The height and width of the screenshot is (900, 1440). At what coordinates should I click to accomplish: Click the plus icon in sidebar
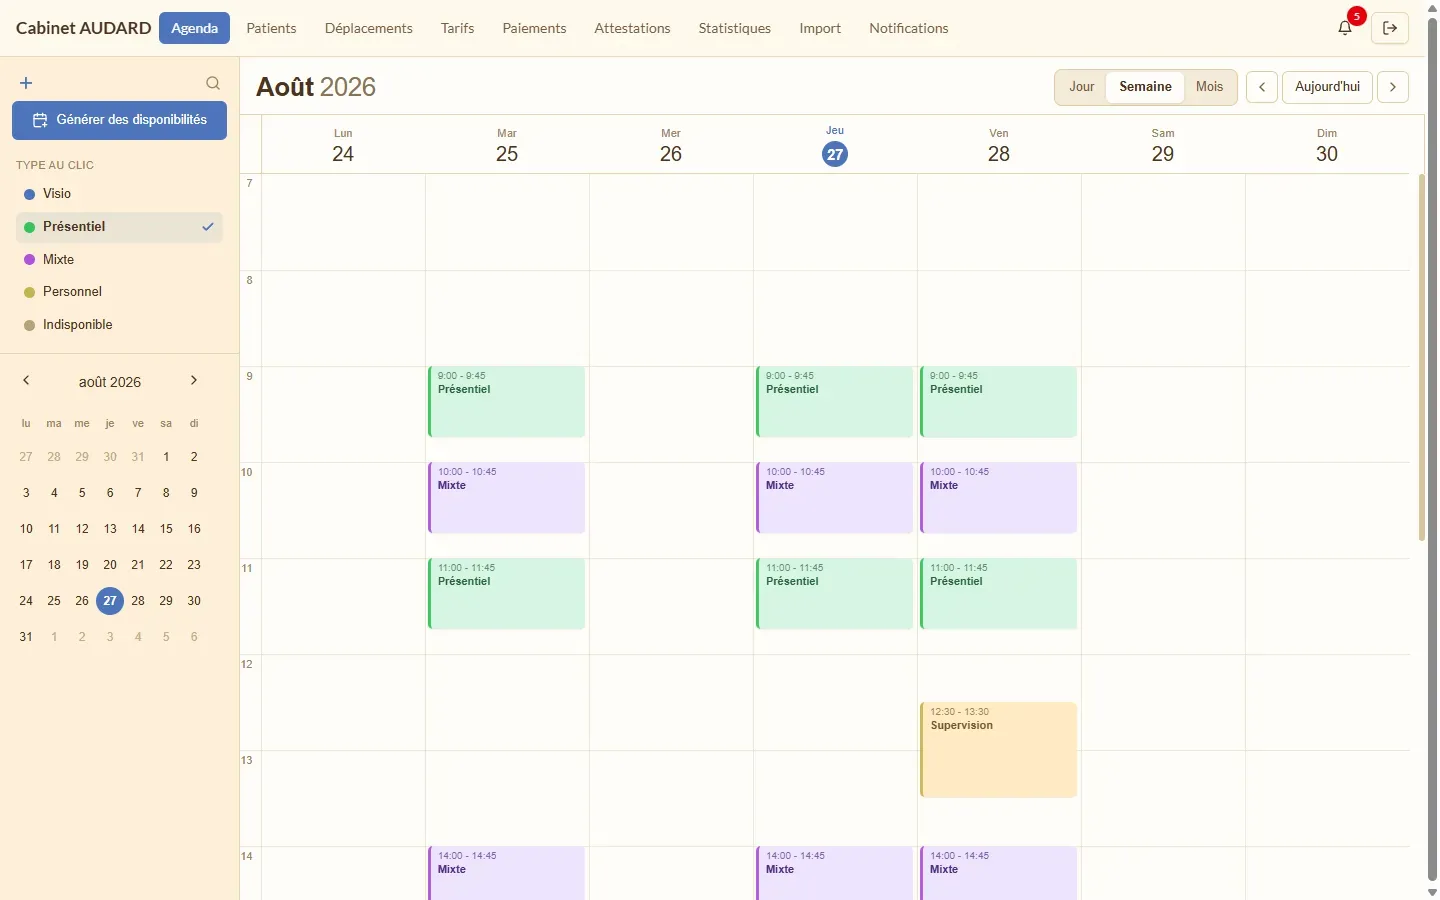(x=26, y=83)
